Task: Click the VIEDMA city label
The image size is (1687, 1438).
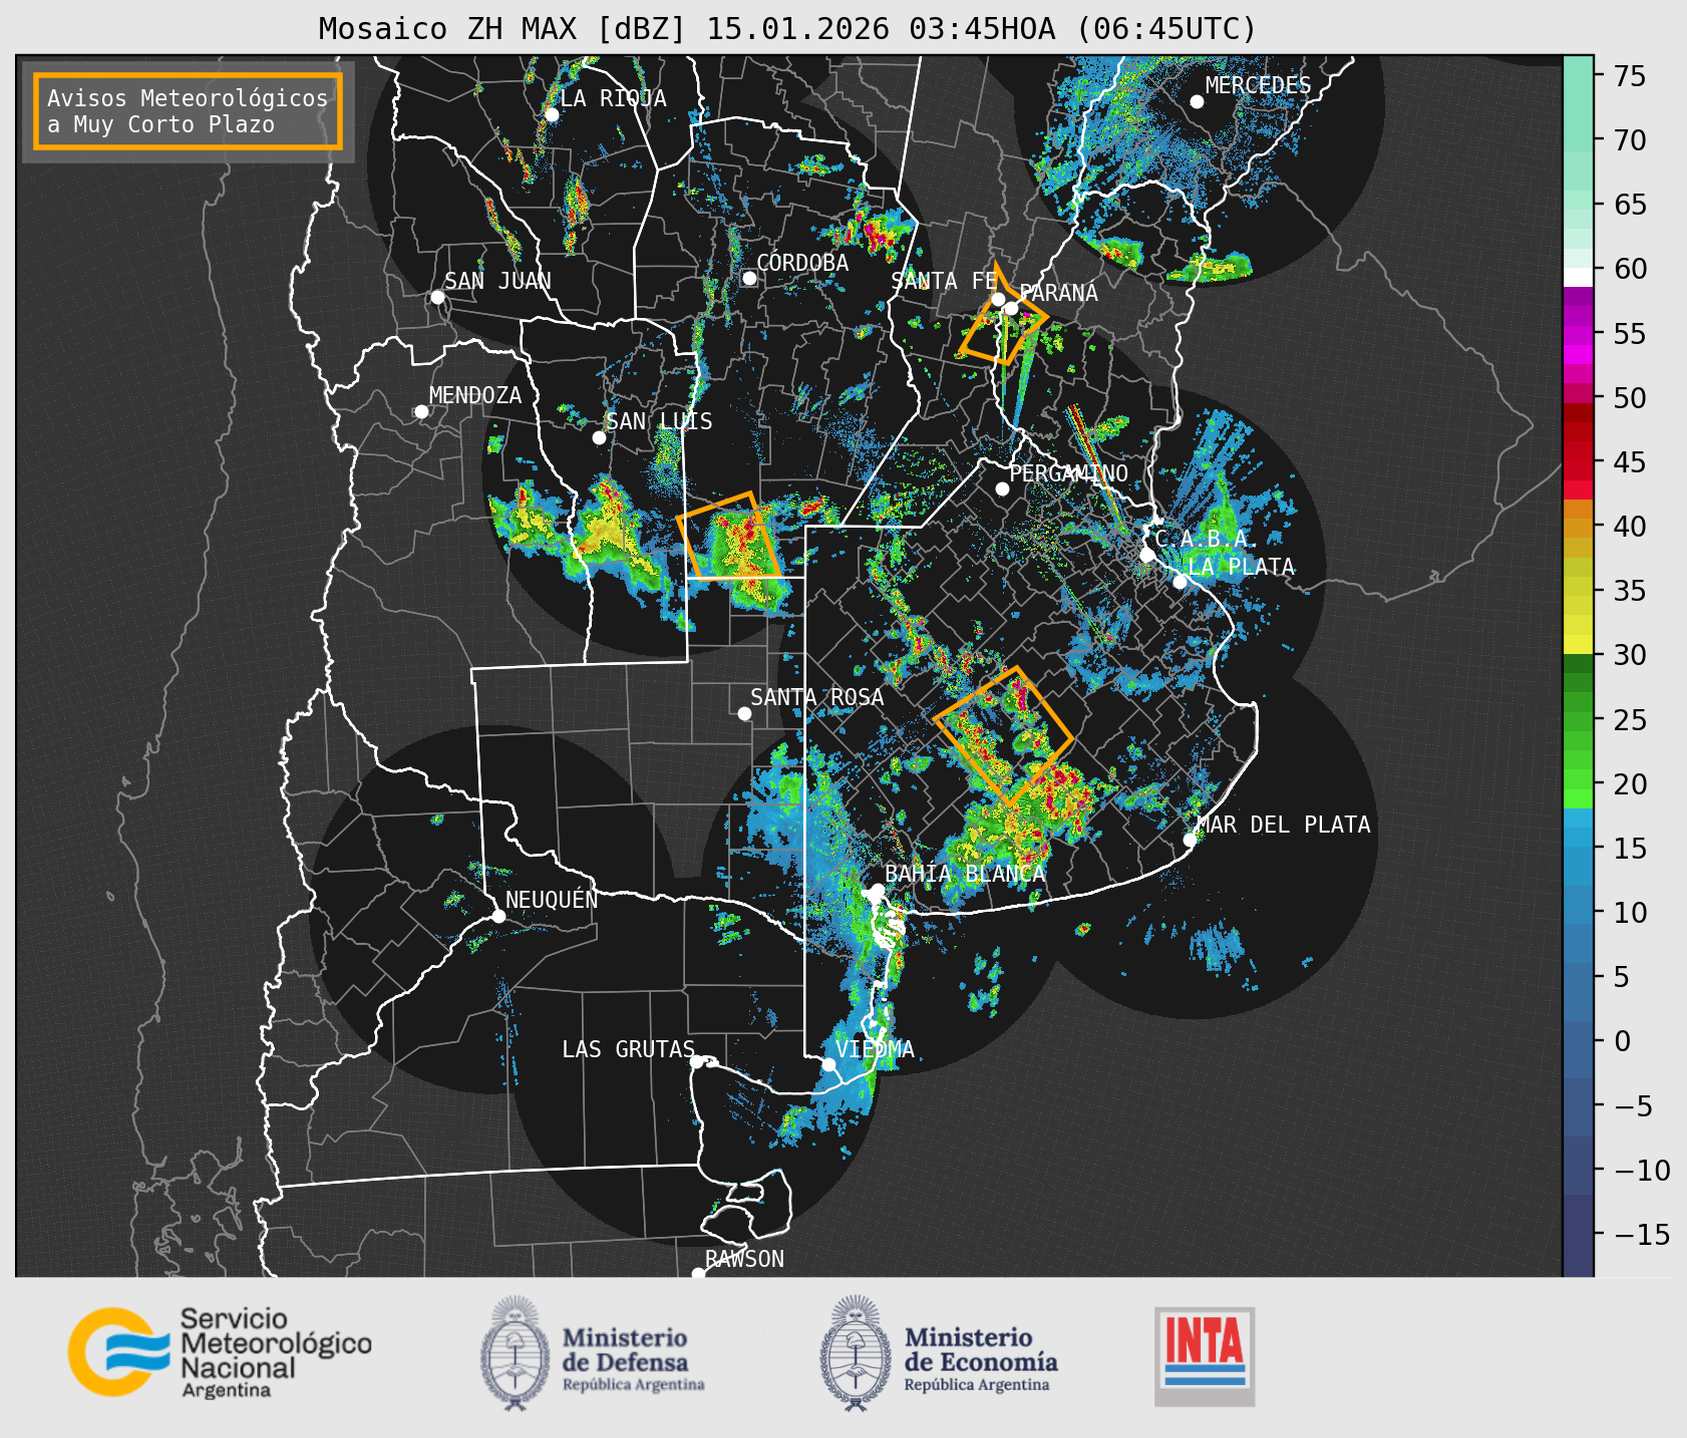Action: coord(875,1049)
